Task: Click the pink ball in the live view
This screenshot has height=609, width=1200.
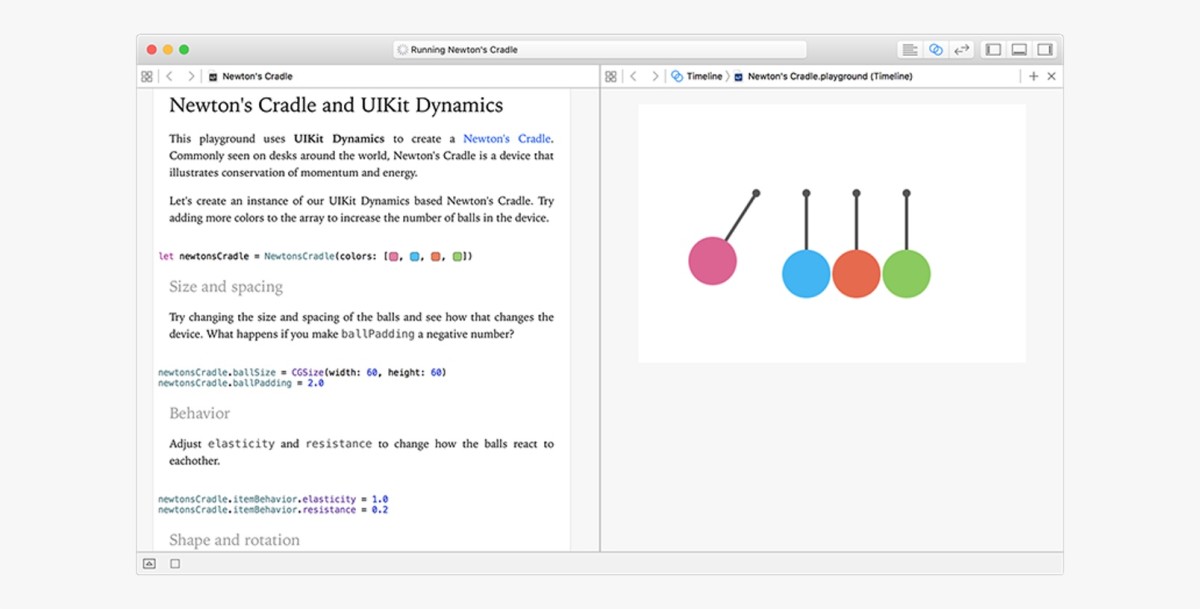Action: [713, 261]
